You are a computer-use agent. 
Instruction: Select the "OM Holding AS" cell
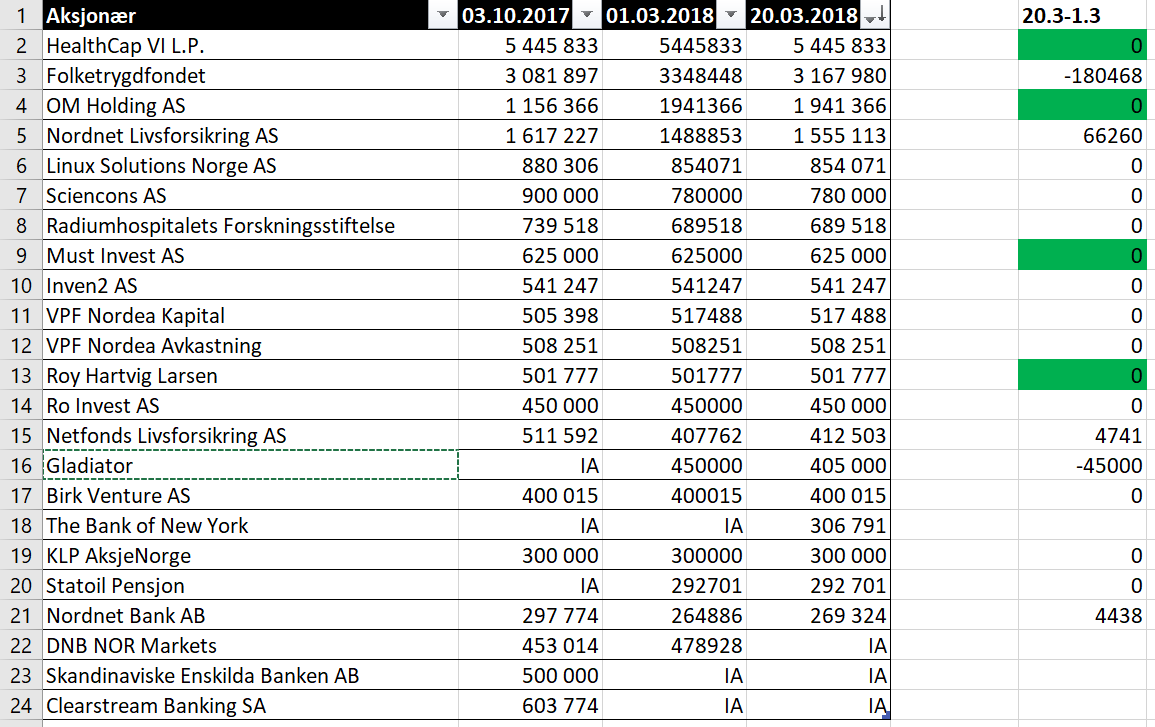click(x=250, y=105)
